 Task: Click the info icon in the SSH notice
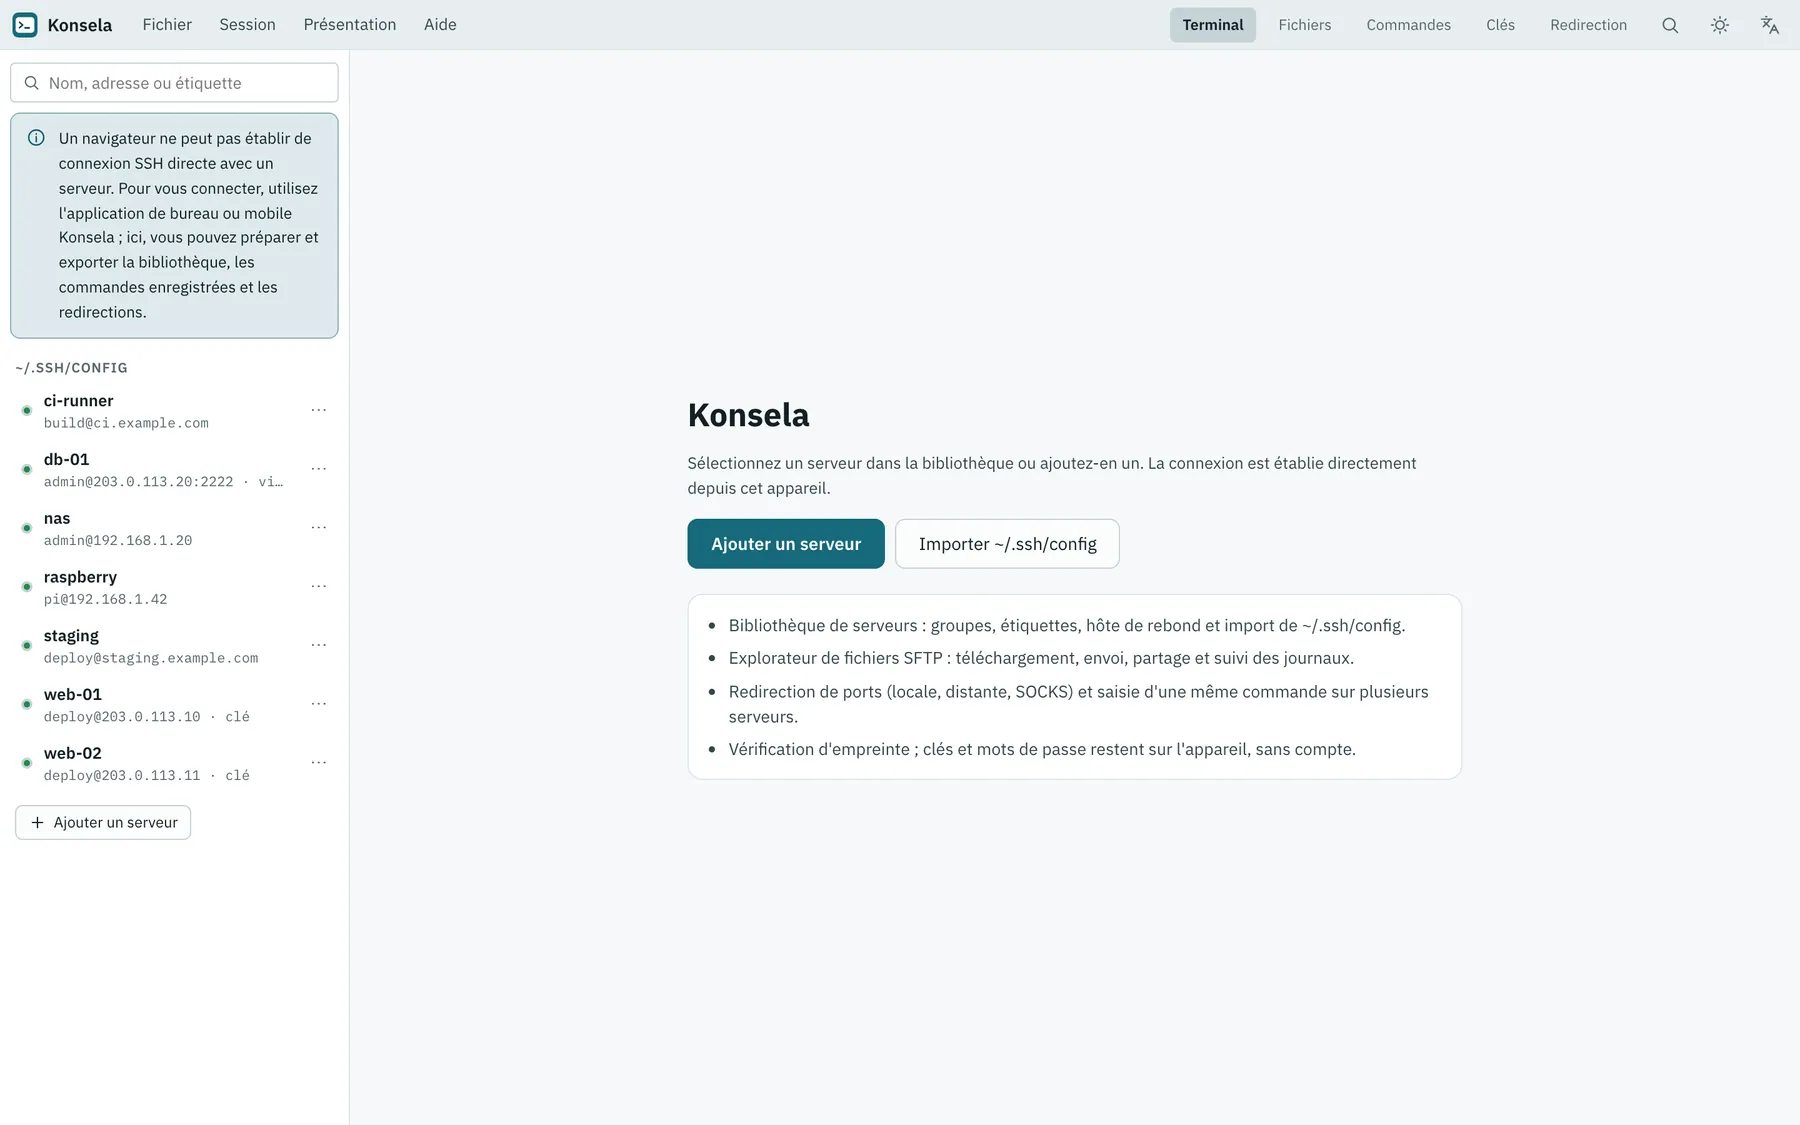tap(36, 138)
